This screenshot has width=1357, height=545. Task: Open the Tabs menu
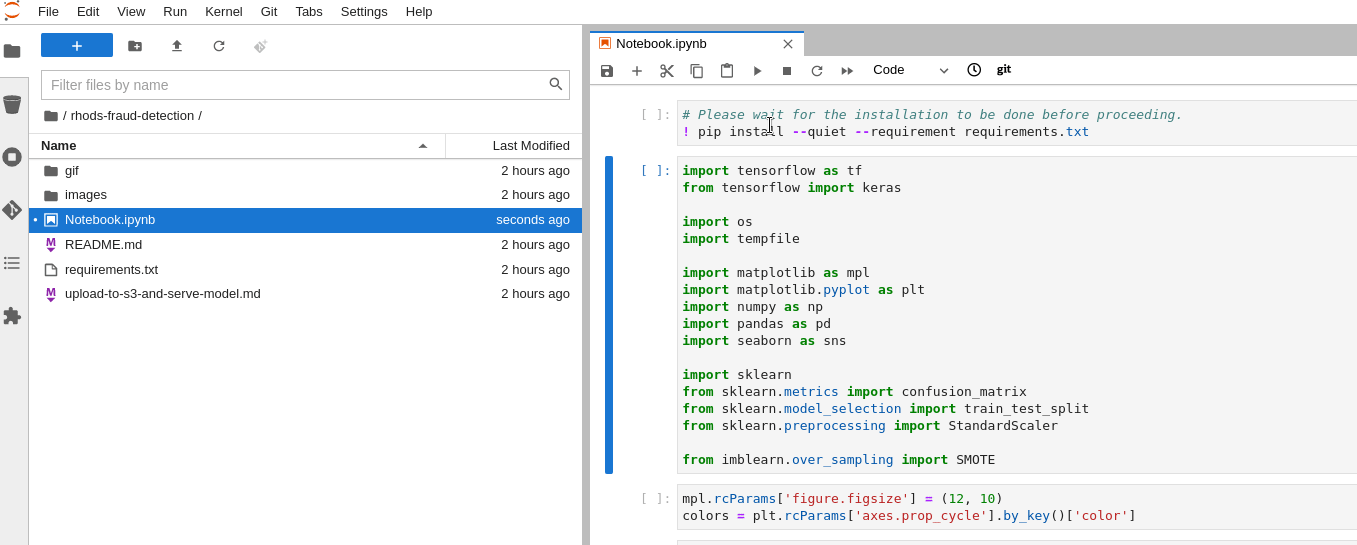point(309,11)
